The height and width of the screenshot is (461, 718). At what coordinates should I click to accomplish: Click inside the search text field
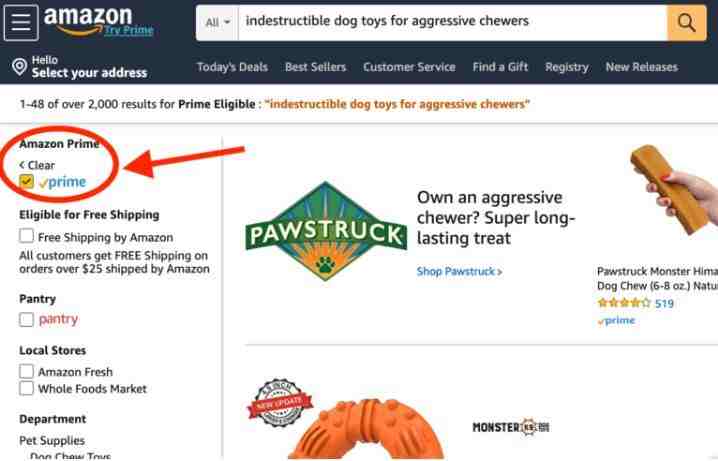[452, 22]
